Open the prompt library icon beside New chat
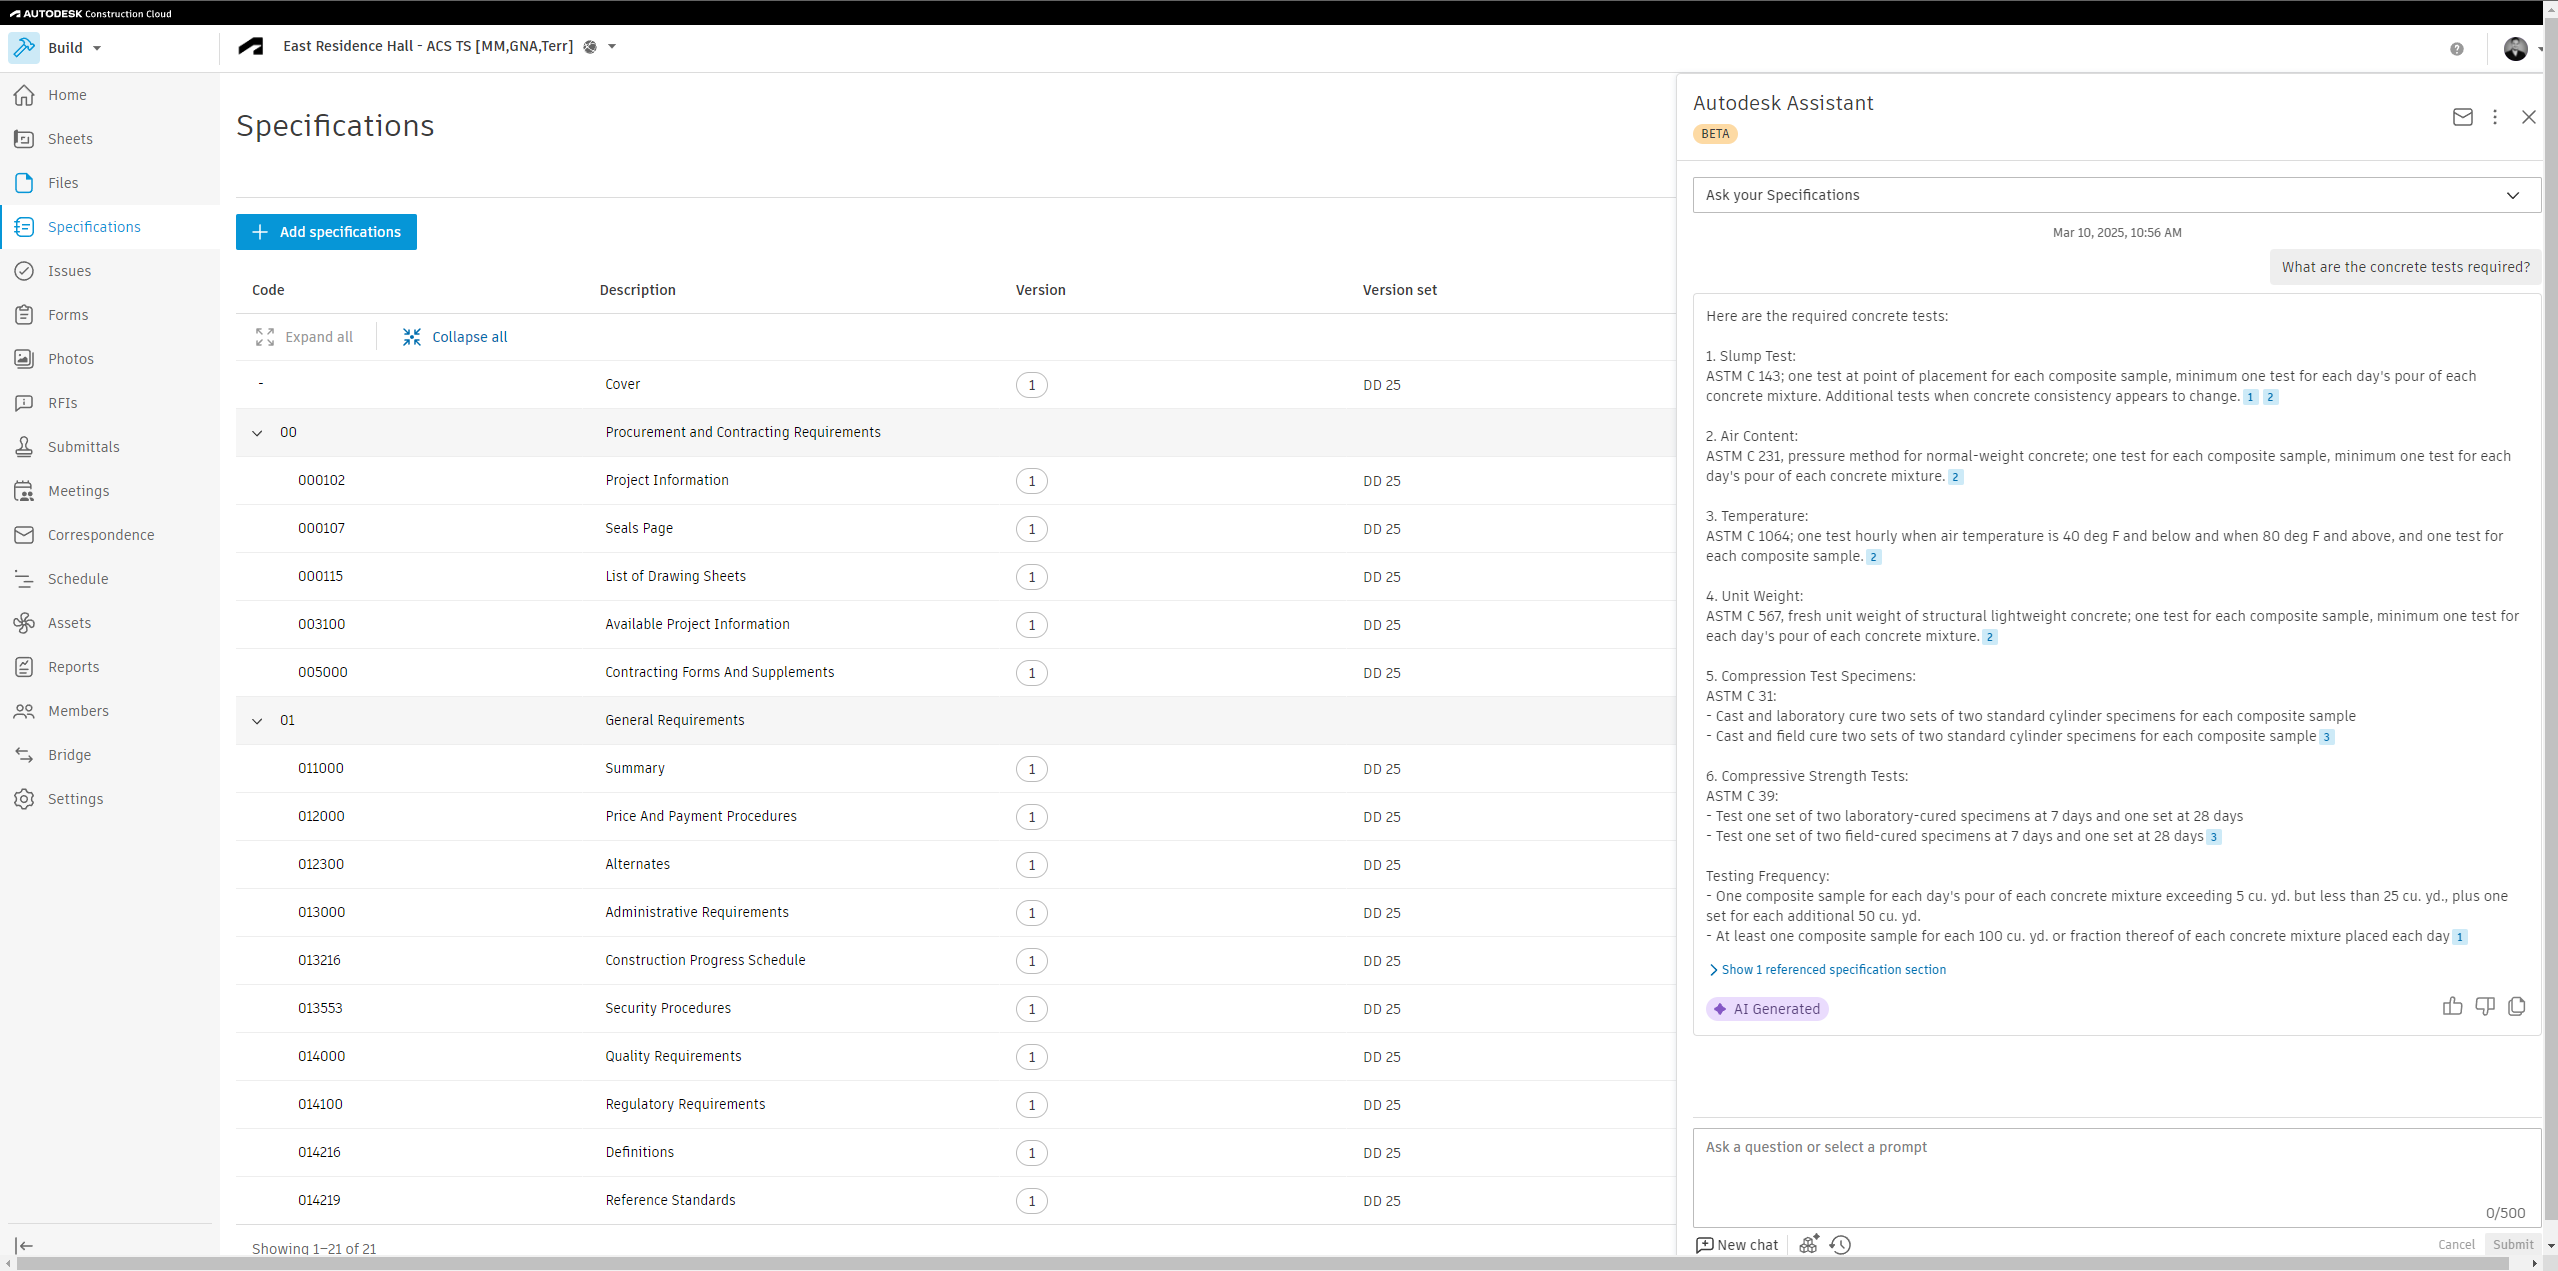The width and height of the screenshot is (2558, 1271). 1808,1244
